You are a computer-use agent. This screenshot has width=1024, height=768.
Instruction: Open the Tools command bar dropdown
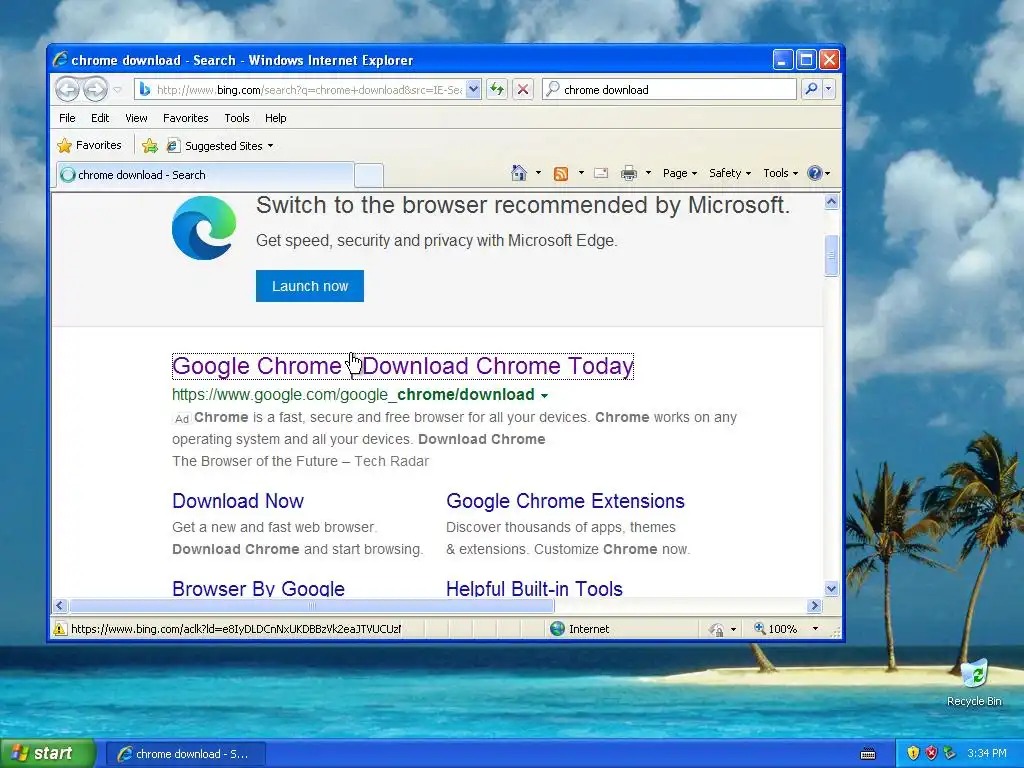coord(780,173)
